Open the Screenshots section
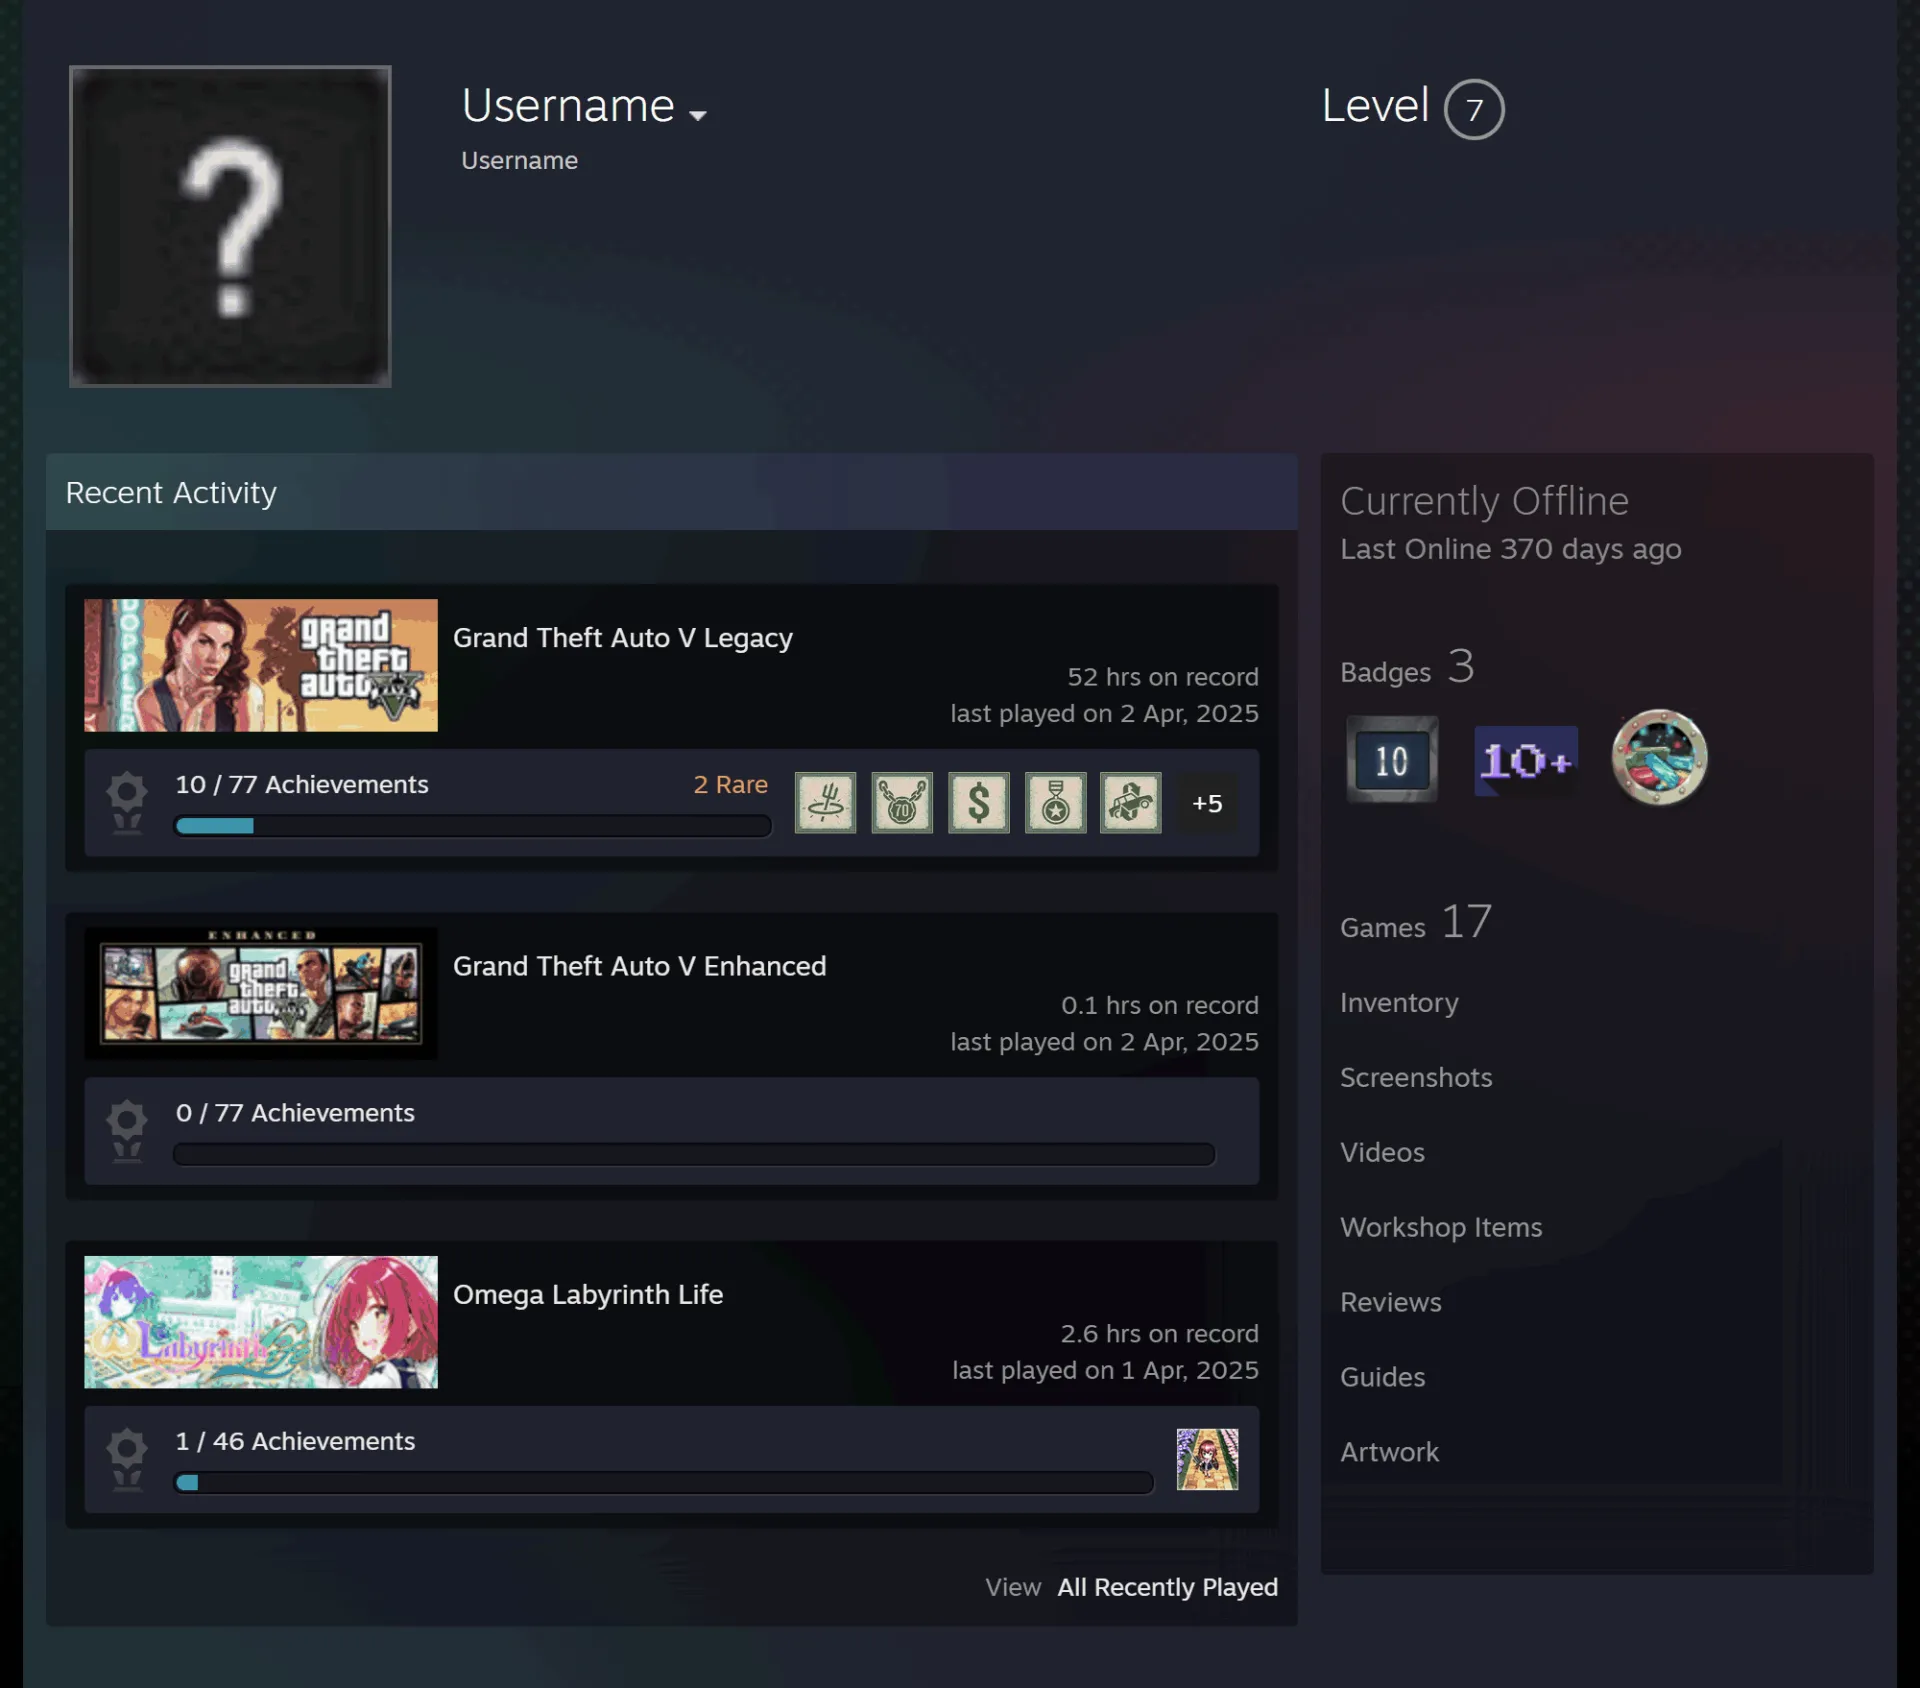Image resolution: width=1920 pixels, height=1688 pixels. click(x=1416, y=1077)
